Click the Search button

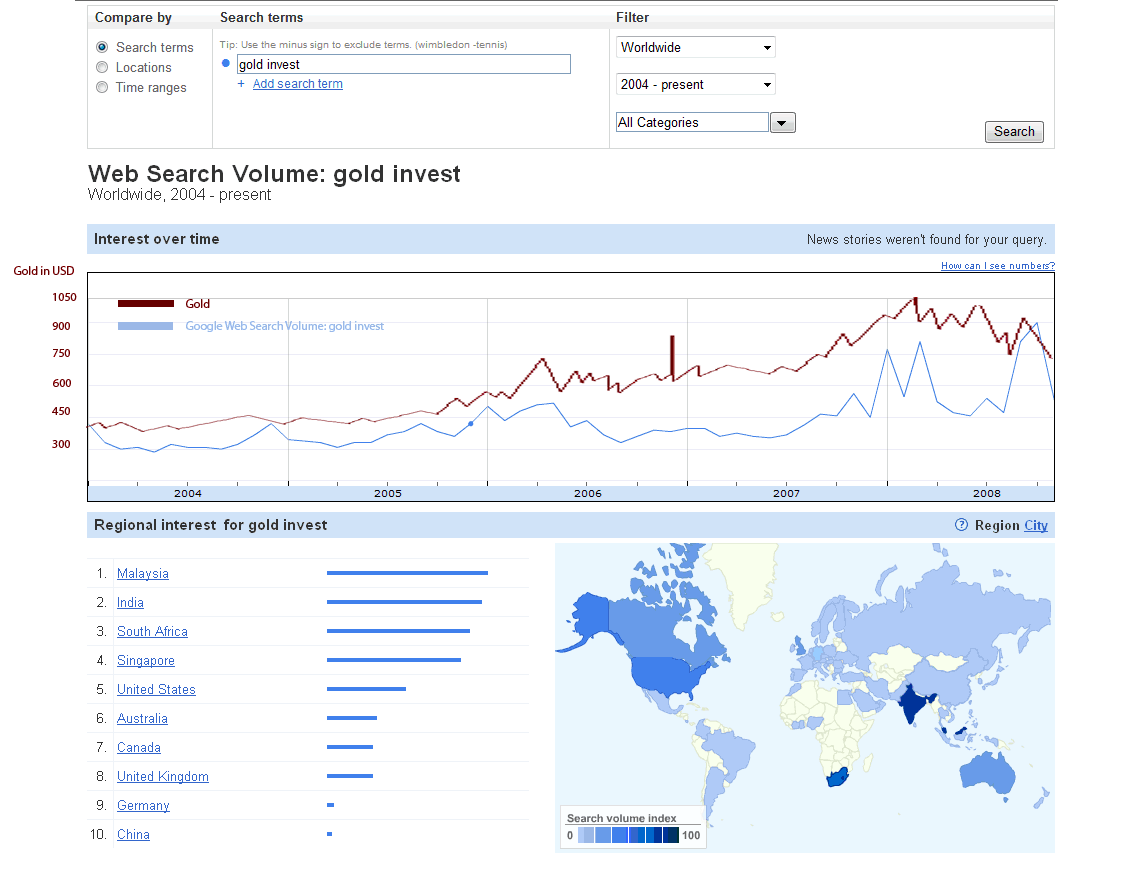tap(1014, 132)
